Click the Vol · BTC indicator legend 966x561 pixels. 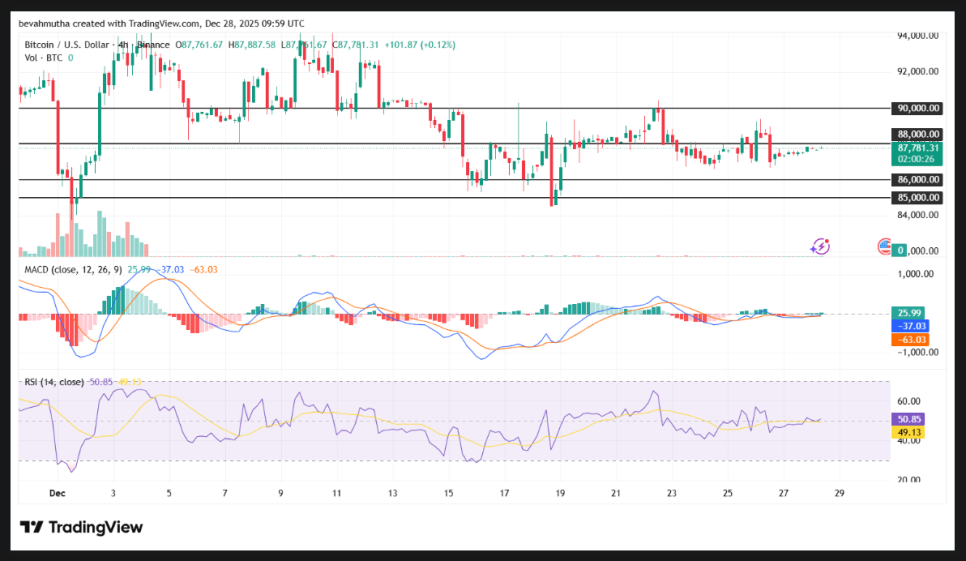[42, 58]
